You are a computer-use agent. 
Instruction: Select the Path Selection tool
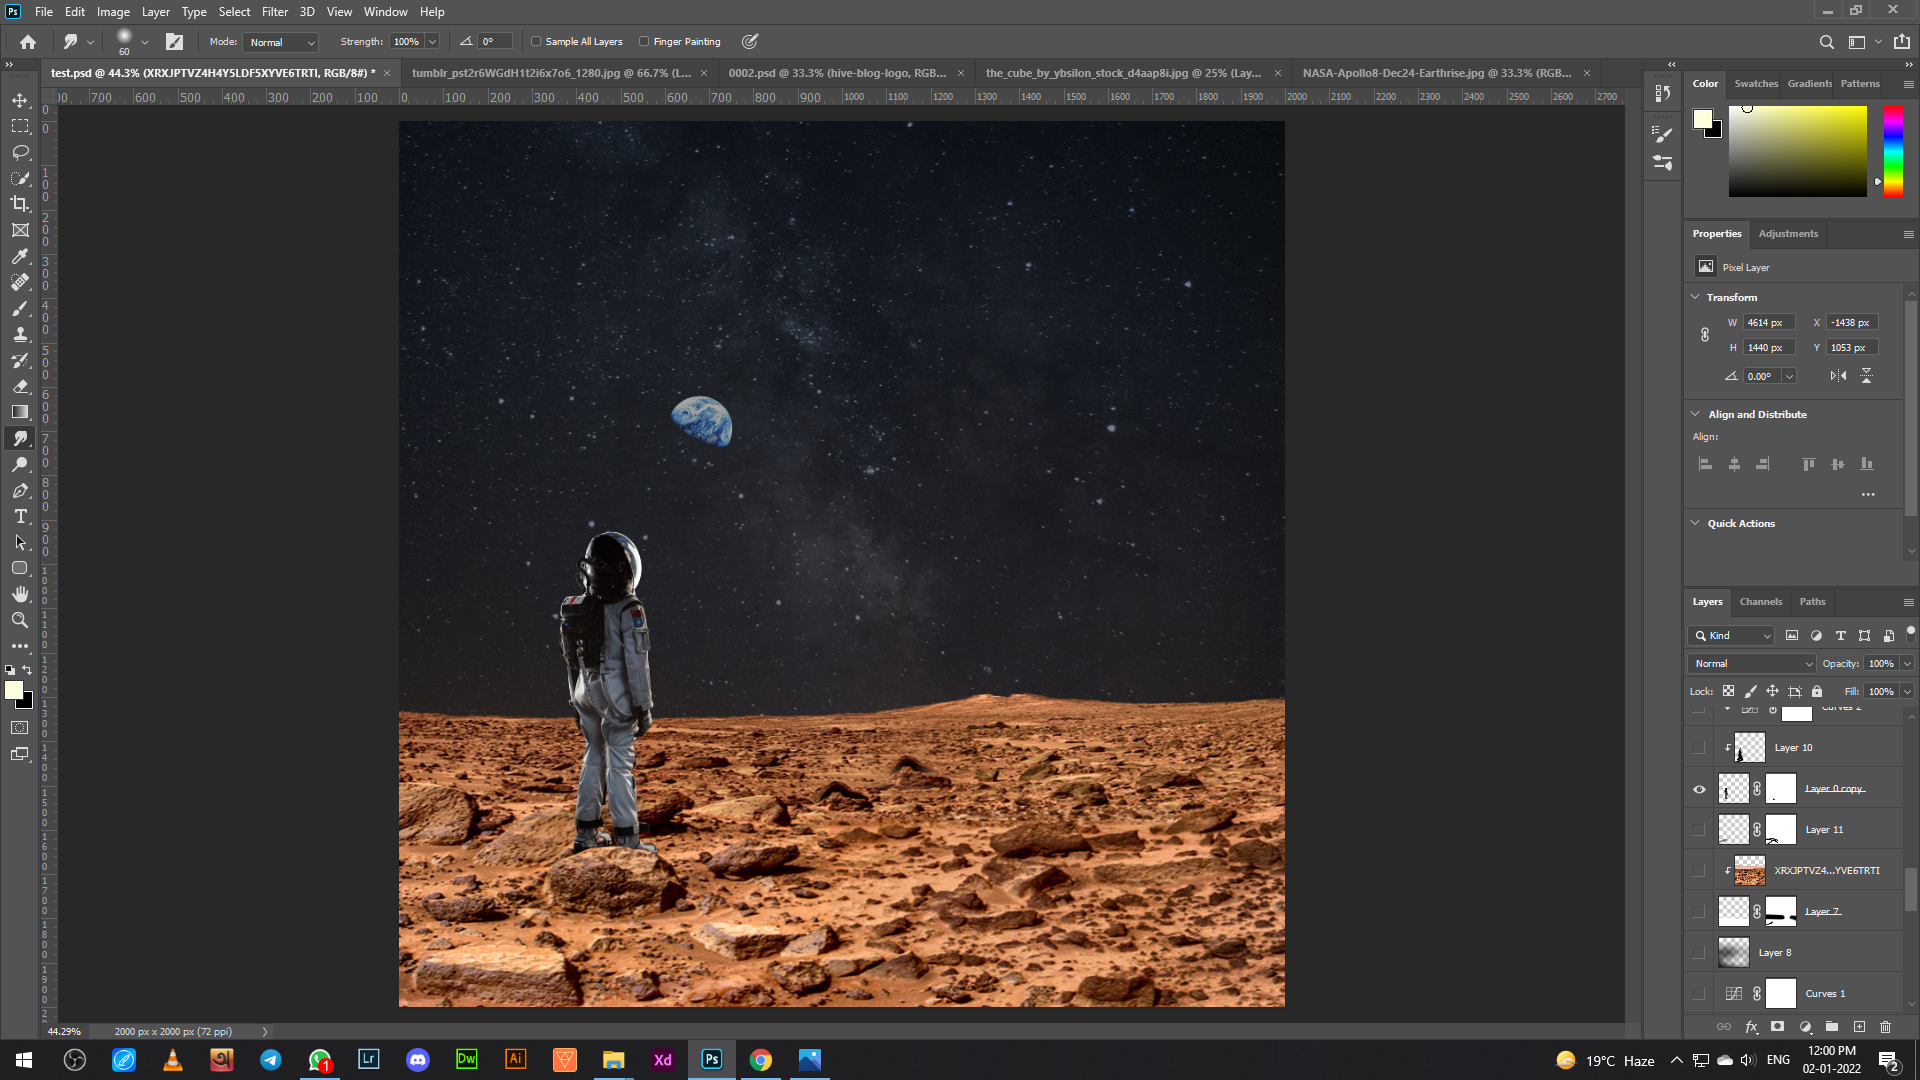click(x=20, y=542)
